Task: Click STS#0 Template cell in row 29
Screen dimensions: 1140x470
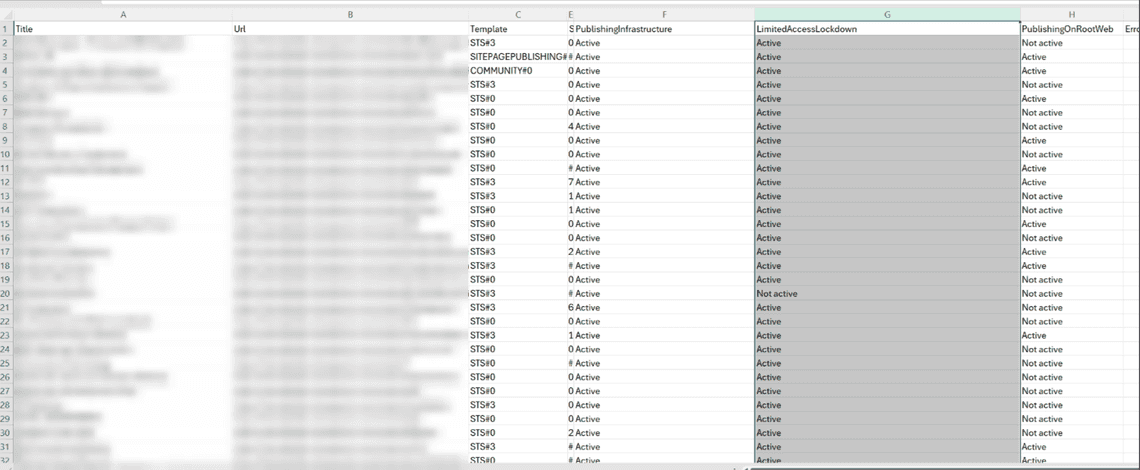Action: click(518, 419)
